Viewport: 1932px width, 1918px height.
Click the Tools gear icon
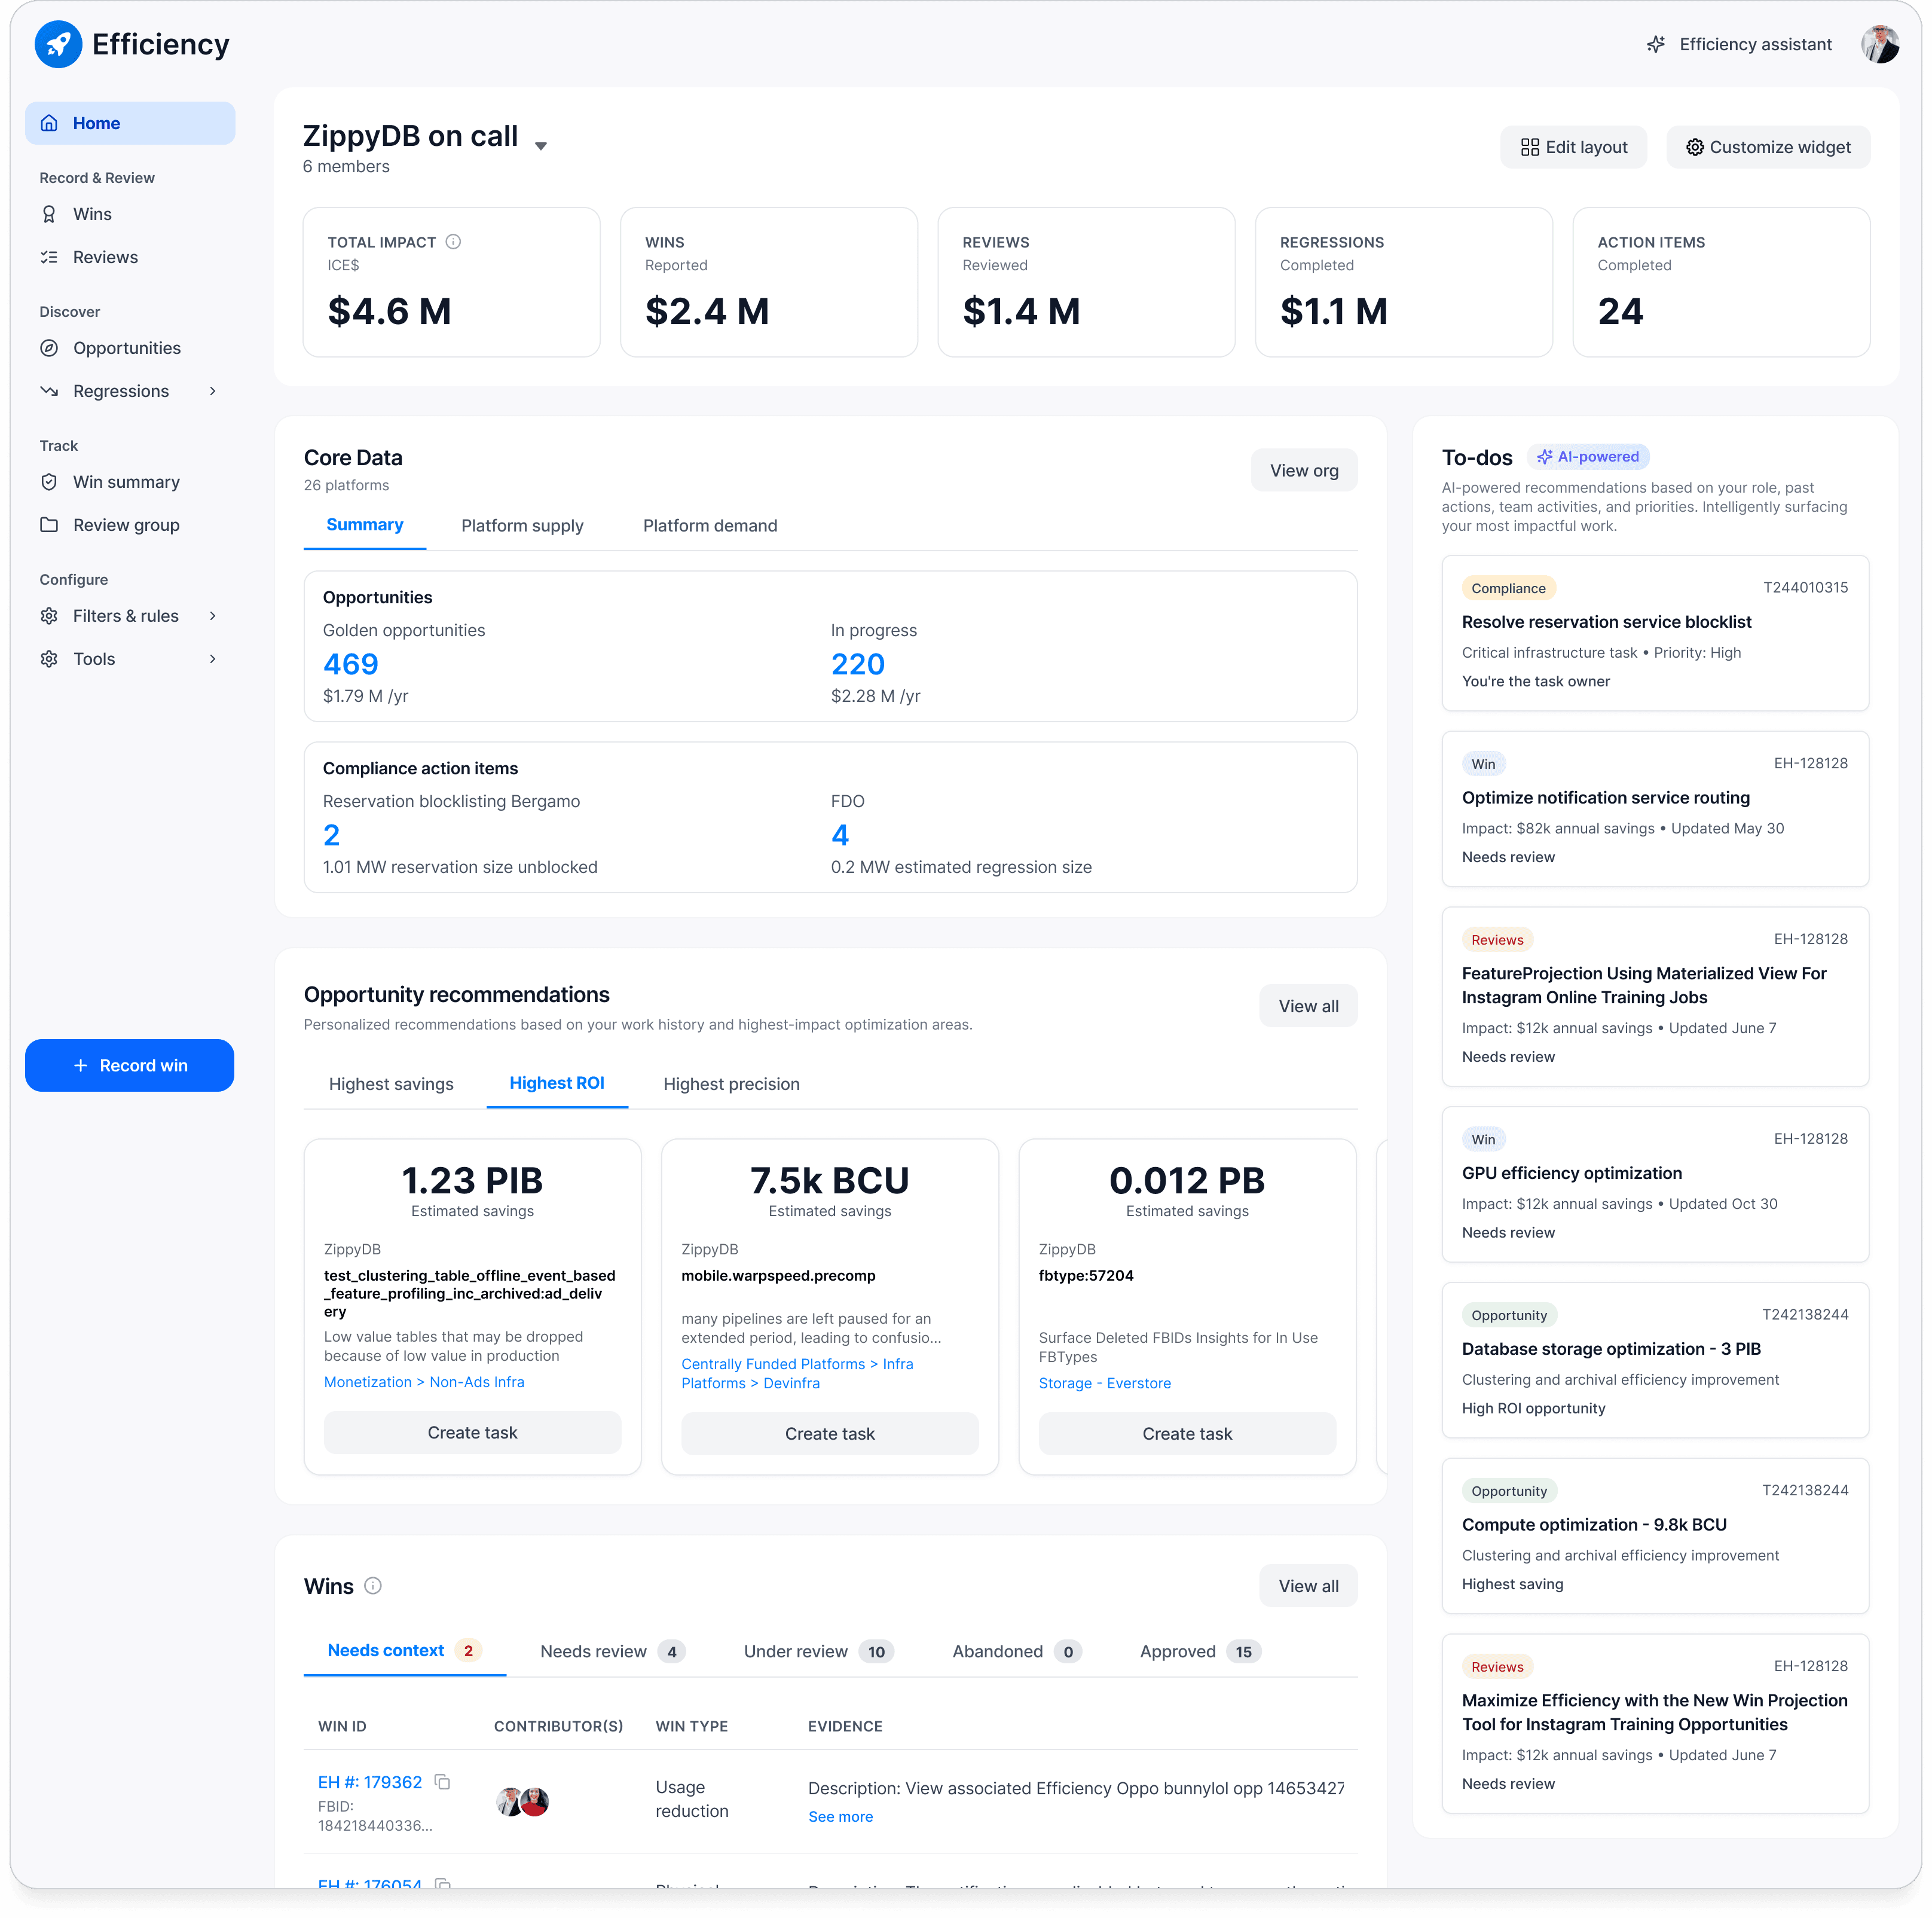(48, 659)
